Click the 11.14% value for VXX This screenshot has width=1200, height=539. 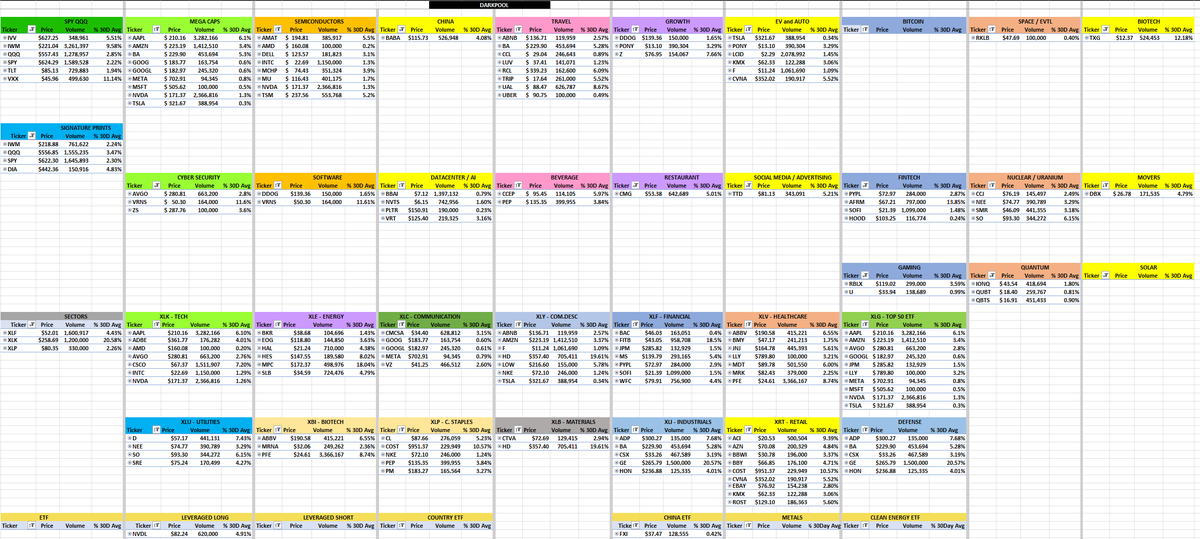111,78
